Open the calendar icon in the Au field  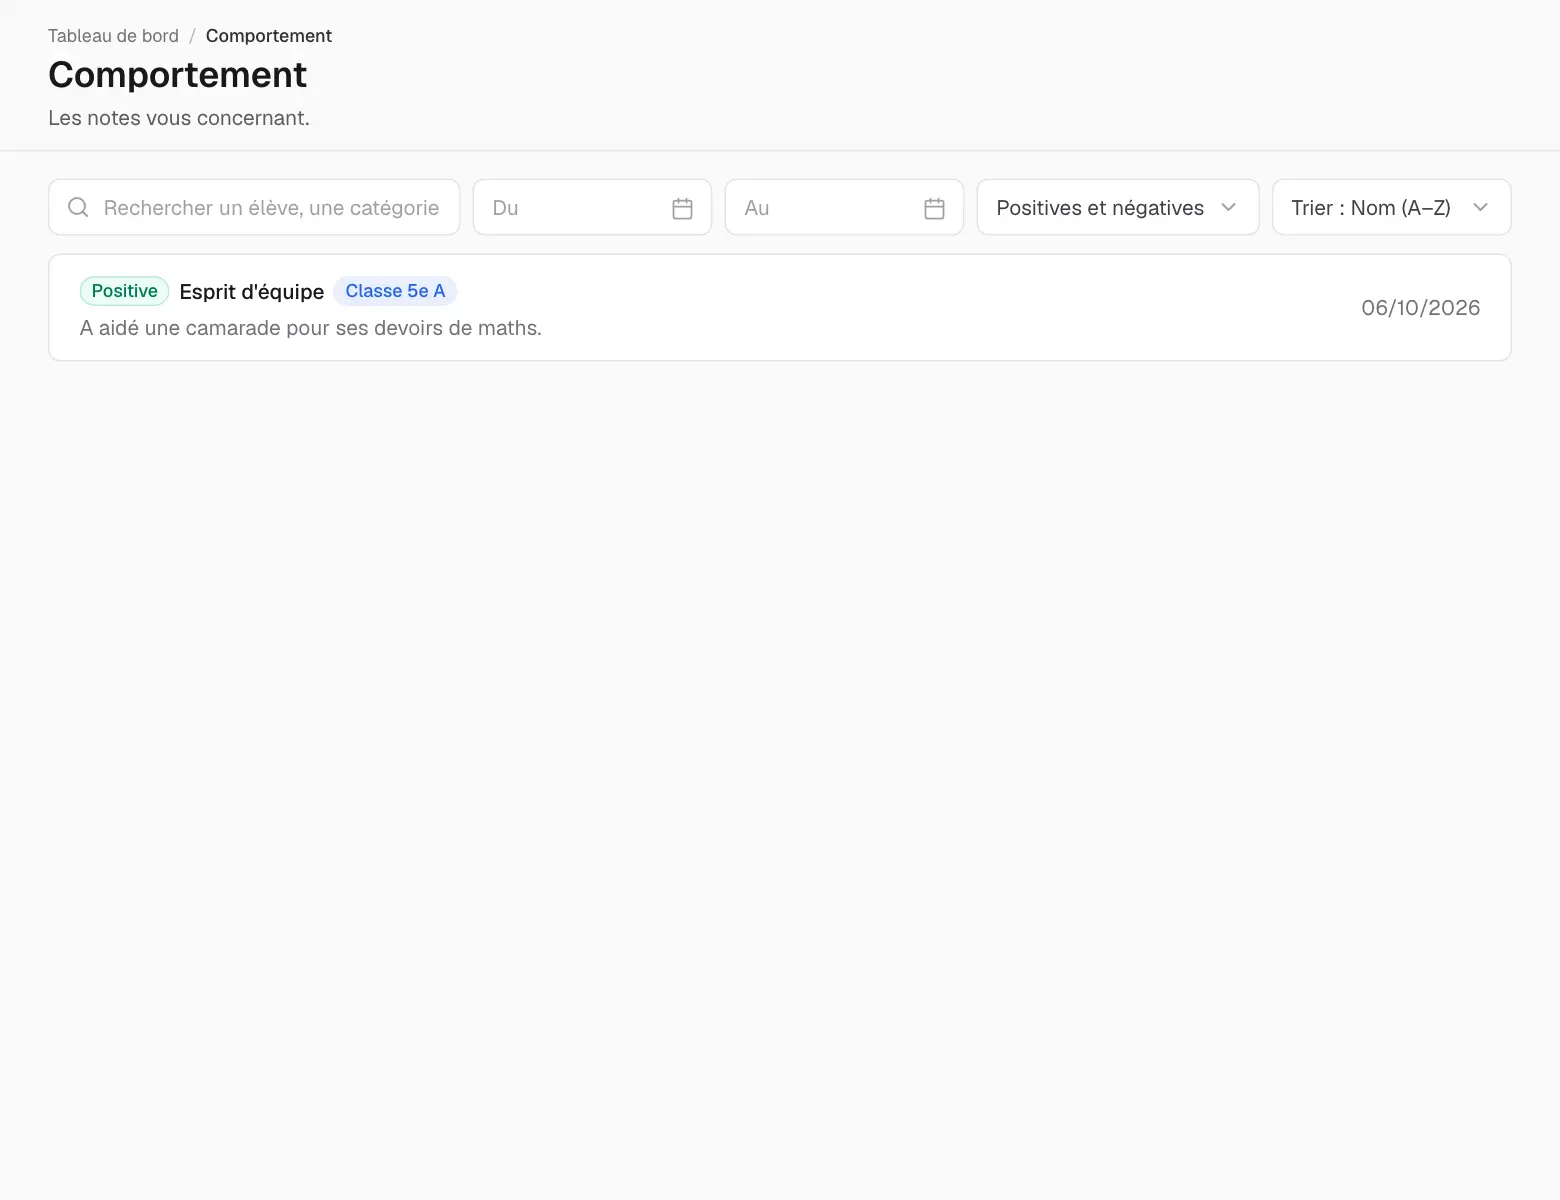coord(935,208)
